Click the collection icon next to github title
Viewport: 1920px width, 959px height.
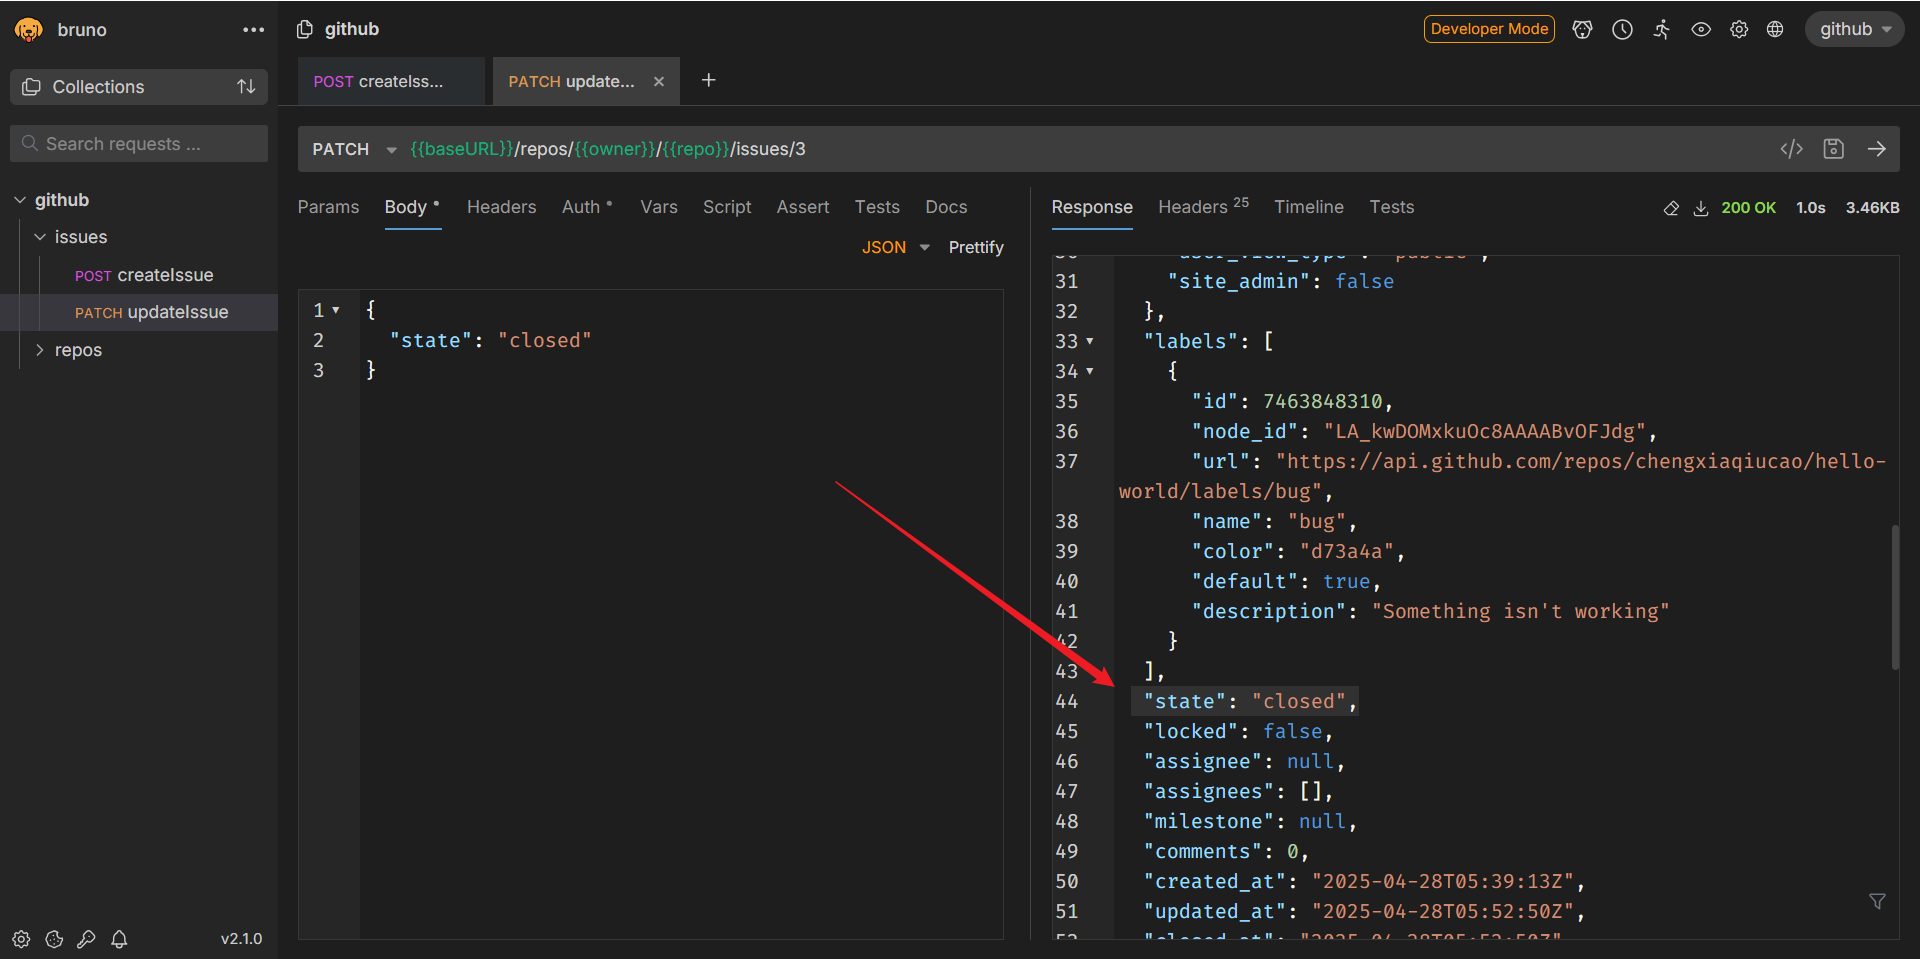coord(305,29)
